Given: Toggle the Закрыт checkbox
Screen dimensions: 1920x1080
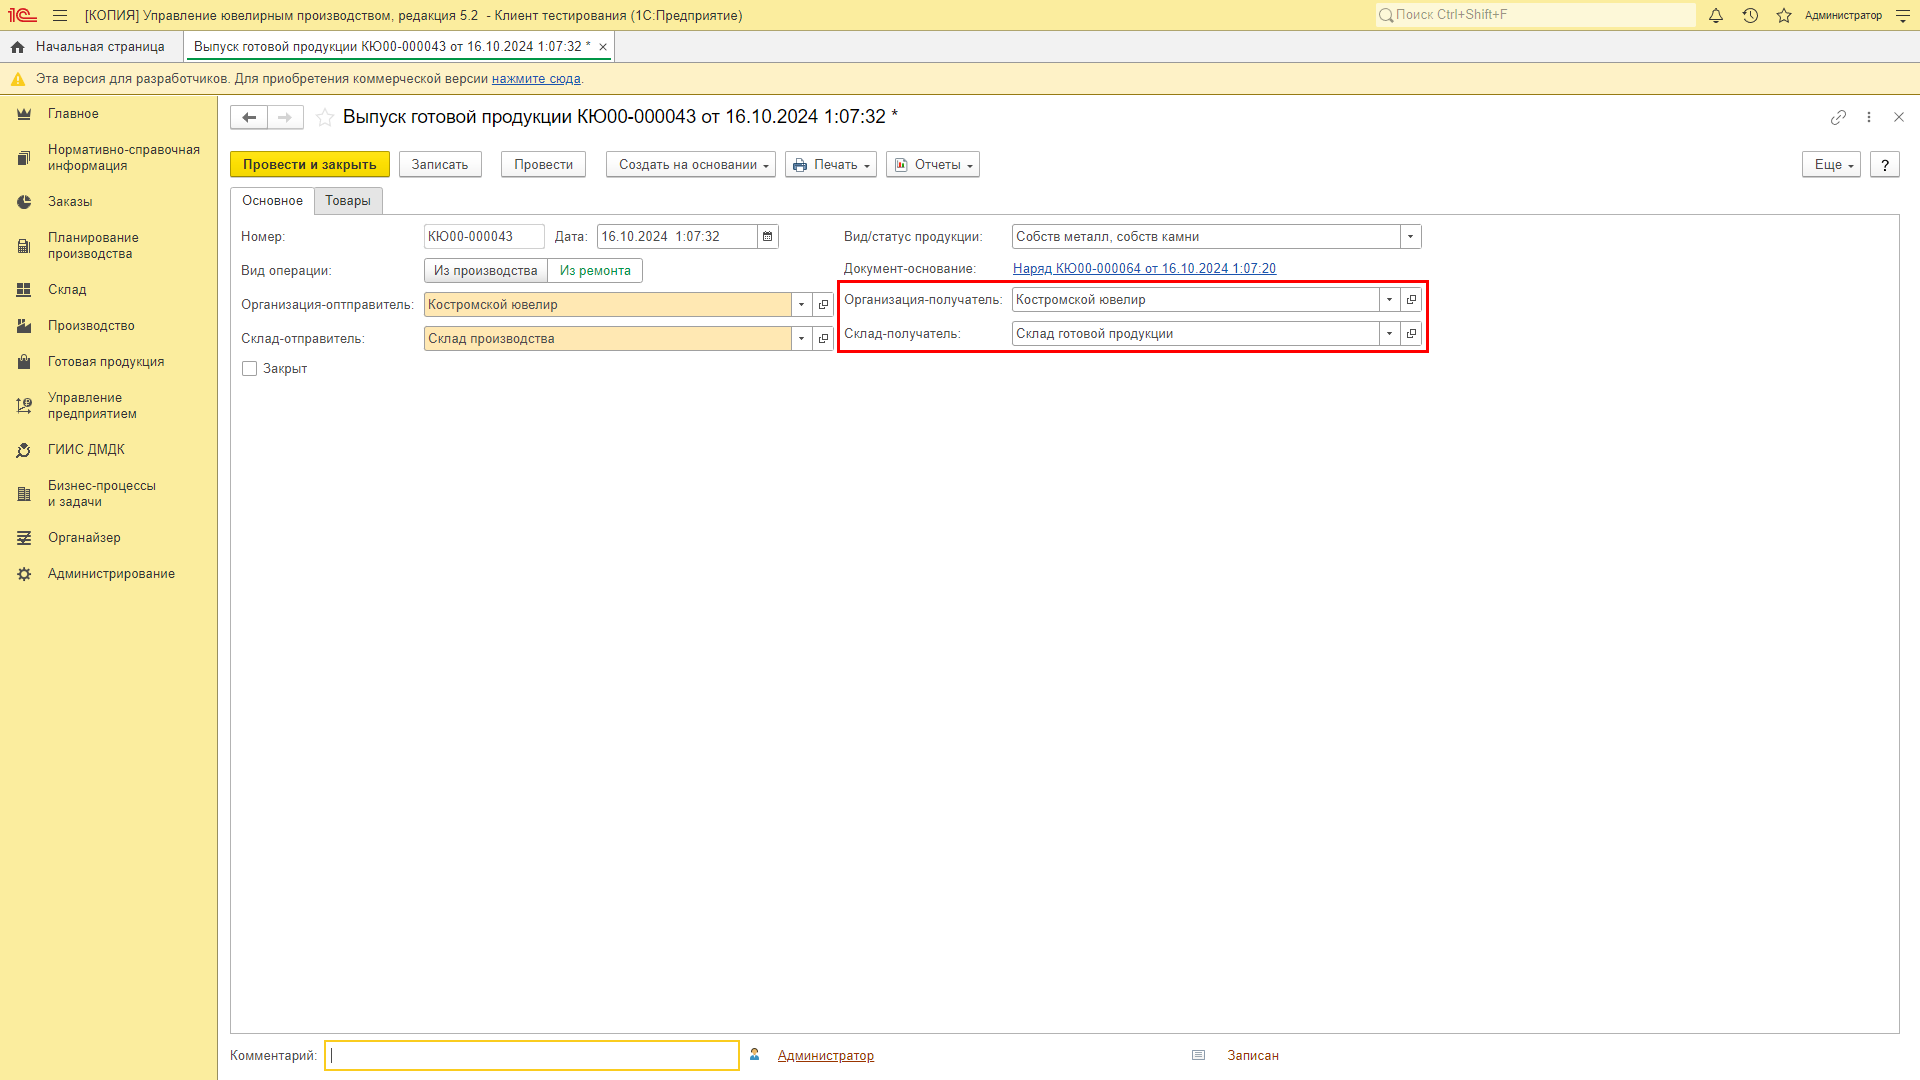Looking at the screenshot, I should (250, 369).
